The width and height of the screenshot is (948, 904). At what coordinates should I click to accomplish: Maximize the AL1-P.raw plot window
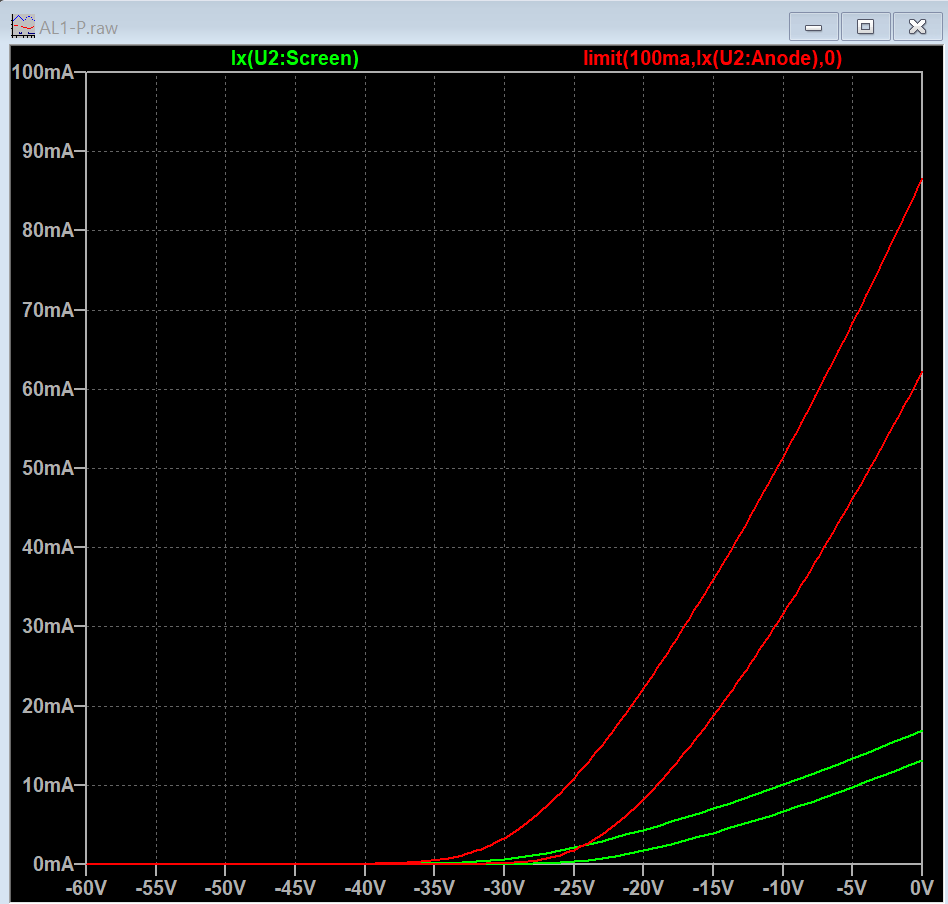click(x=865, y=27)
